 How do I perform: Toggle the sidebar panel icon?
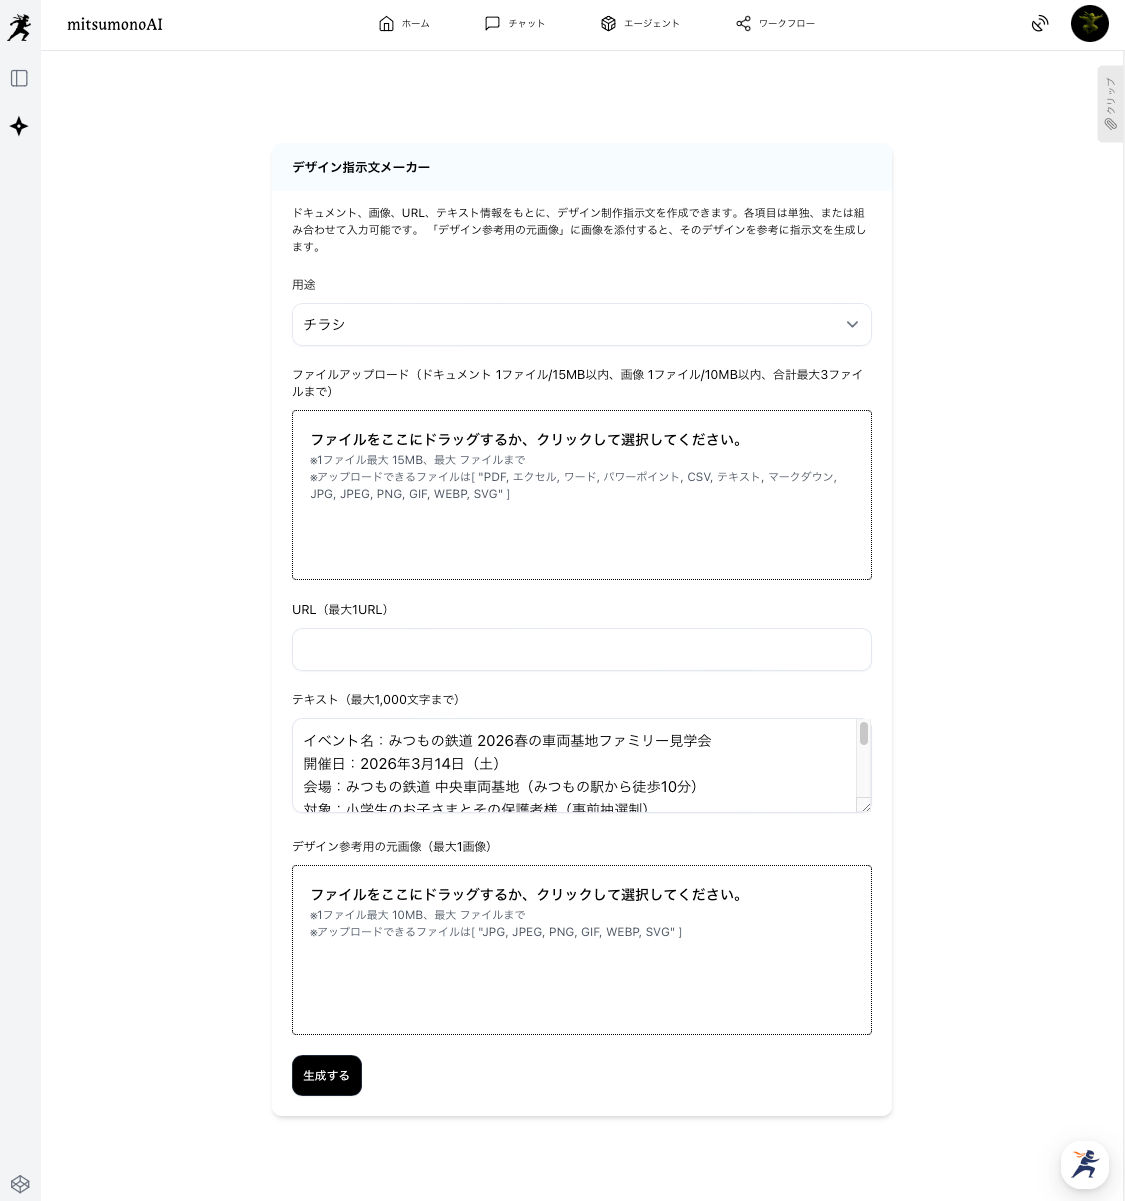tap(19, 78)
